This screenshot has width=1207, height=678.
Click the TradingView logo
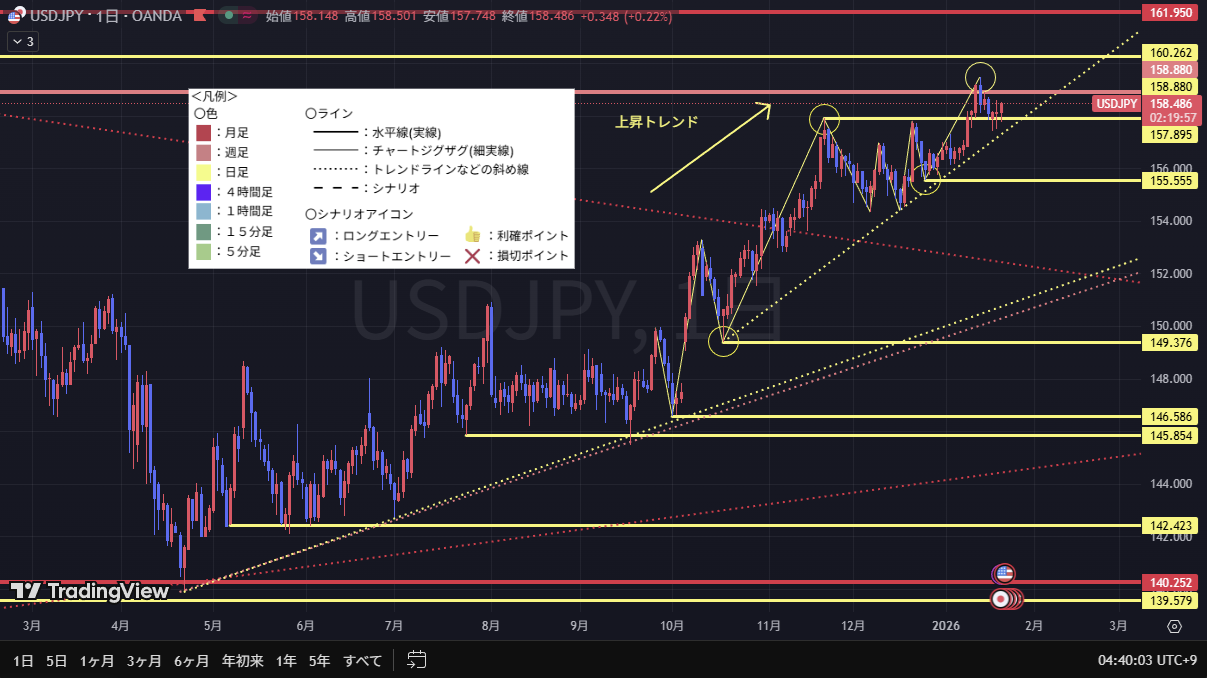(89, 591)
